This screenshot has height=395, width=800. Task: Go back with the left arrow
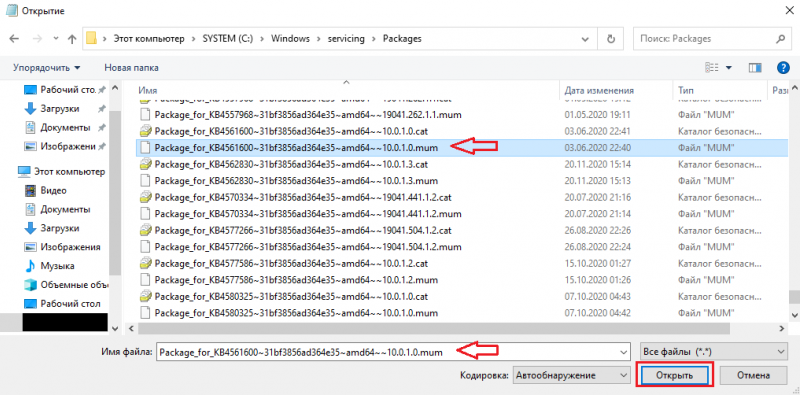[14, 39]
